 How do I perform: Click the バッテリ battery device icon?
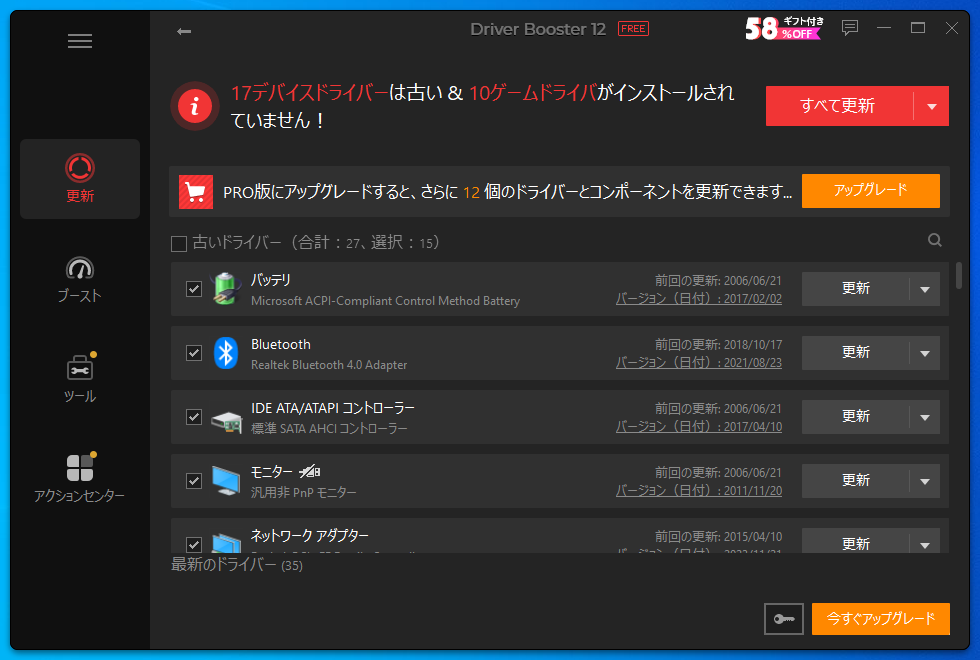(226, 289)
